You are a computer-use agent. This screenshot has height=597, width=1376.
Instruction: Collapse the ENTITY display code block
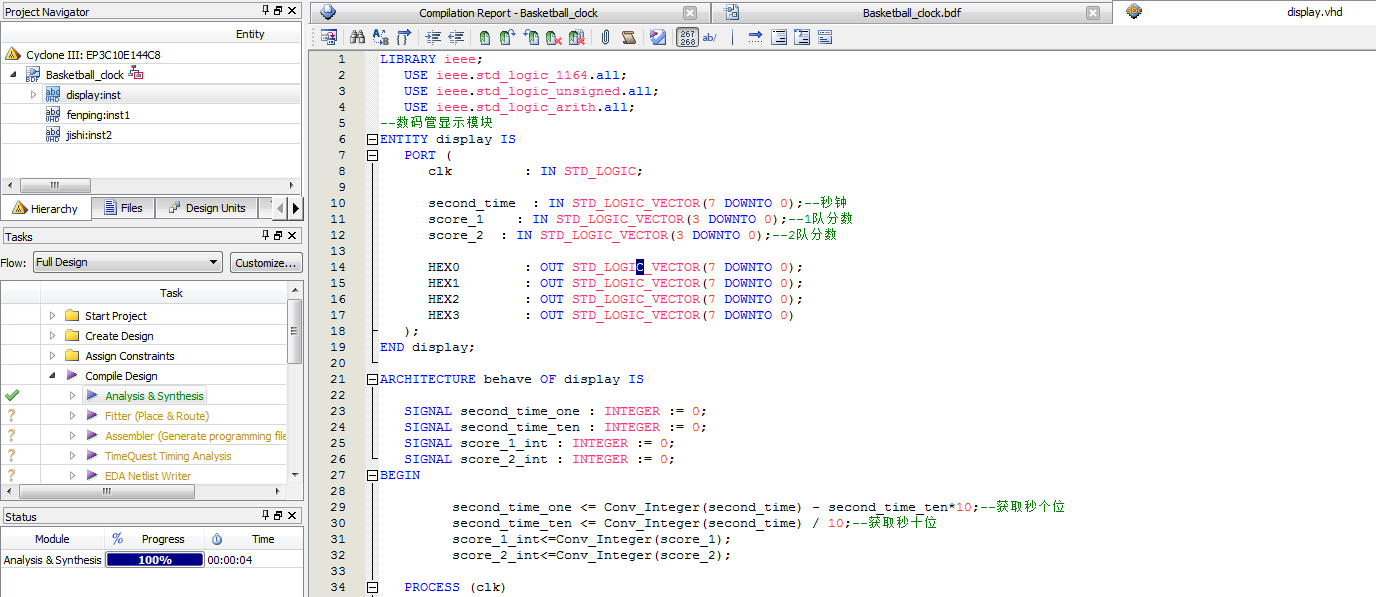(x=373, y=140)
